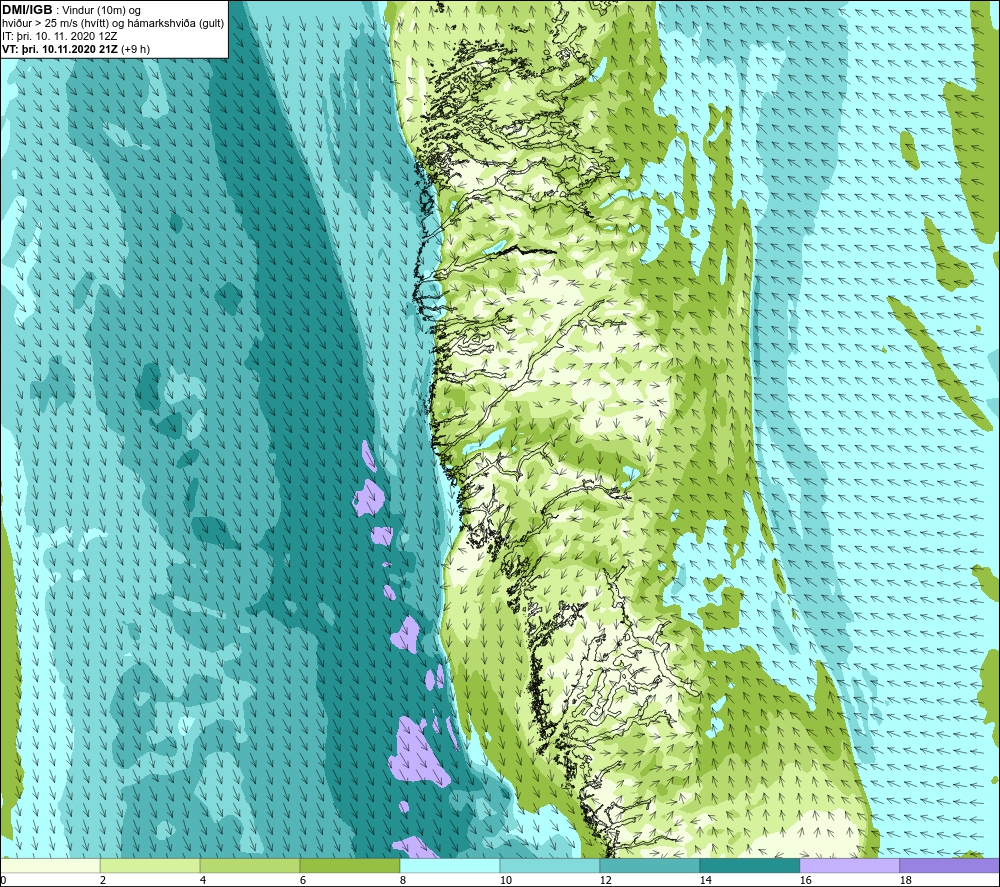Click the legend scale label '6'
This screenshot has height=887, width=1000.
pyautogui.click(x=302, y=880)
